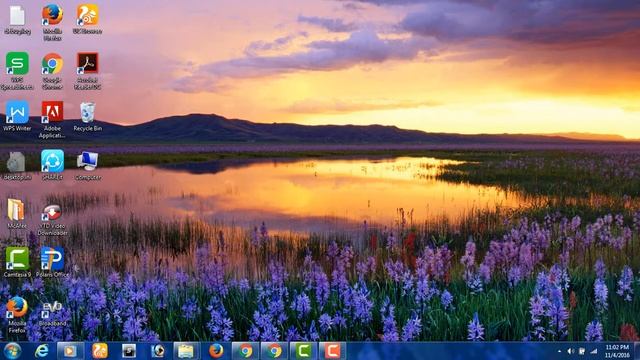Image resolution: width=640 pixels, height=360 pixels.
Task: Open the McAfee folder on desktop
Action: (x=17, y=213)
